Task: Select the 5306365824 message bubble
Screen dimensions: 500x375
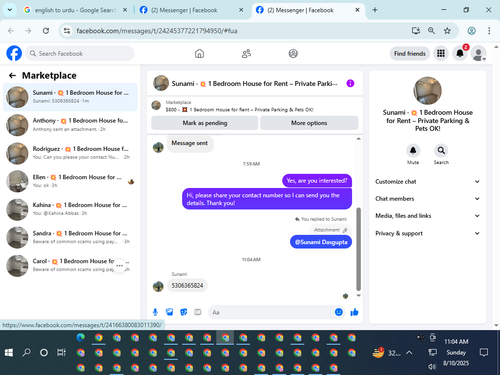Action: click(187, 286)
